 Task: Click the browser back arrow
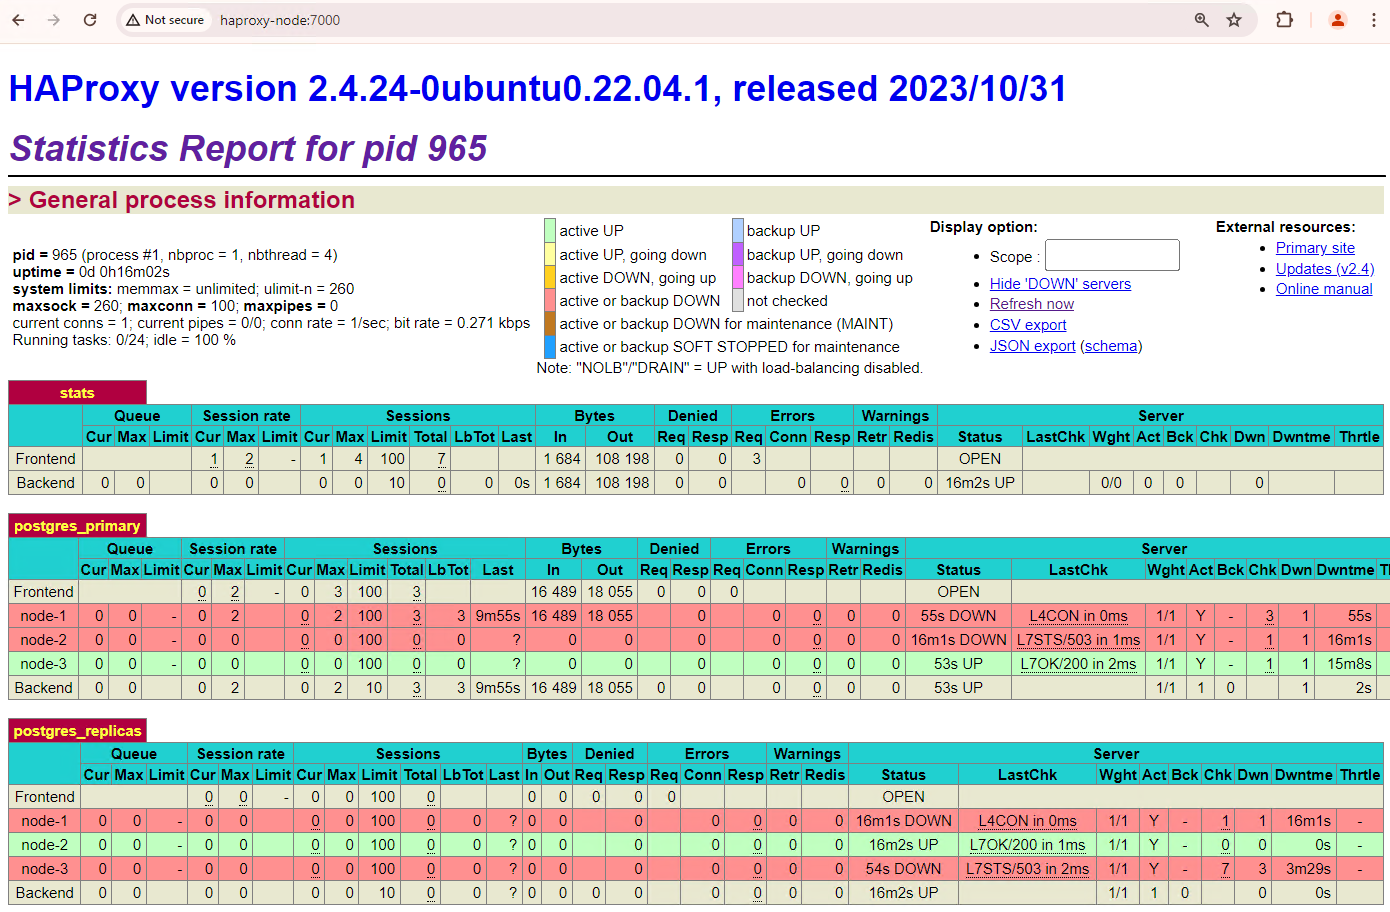pyautogui.click(x=18, y=19)
